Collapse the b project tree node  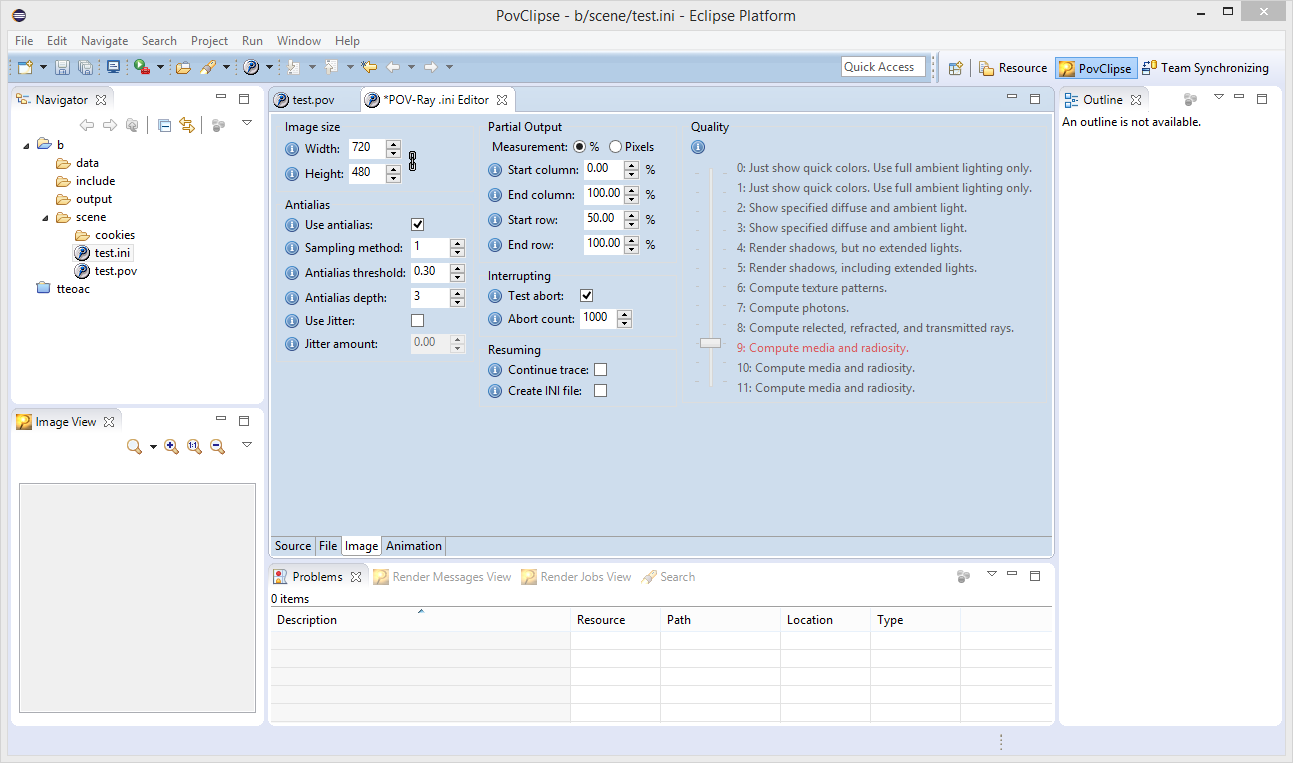pyautogui.click(x=26, y=145)
